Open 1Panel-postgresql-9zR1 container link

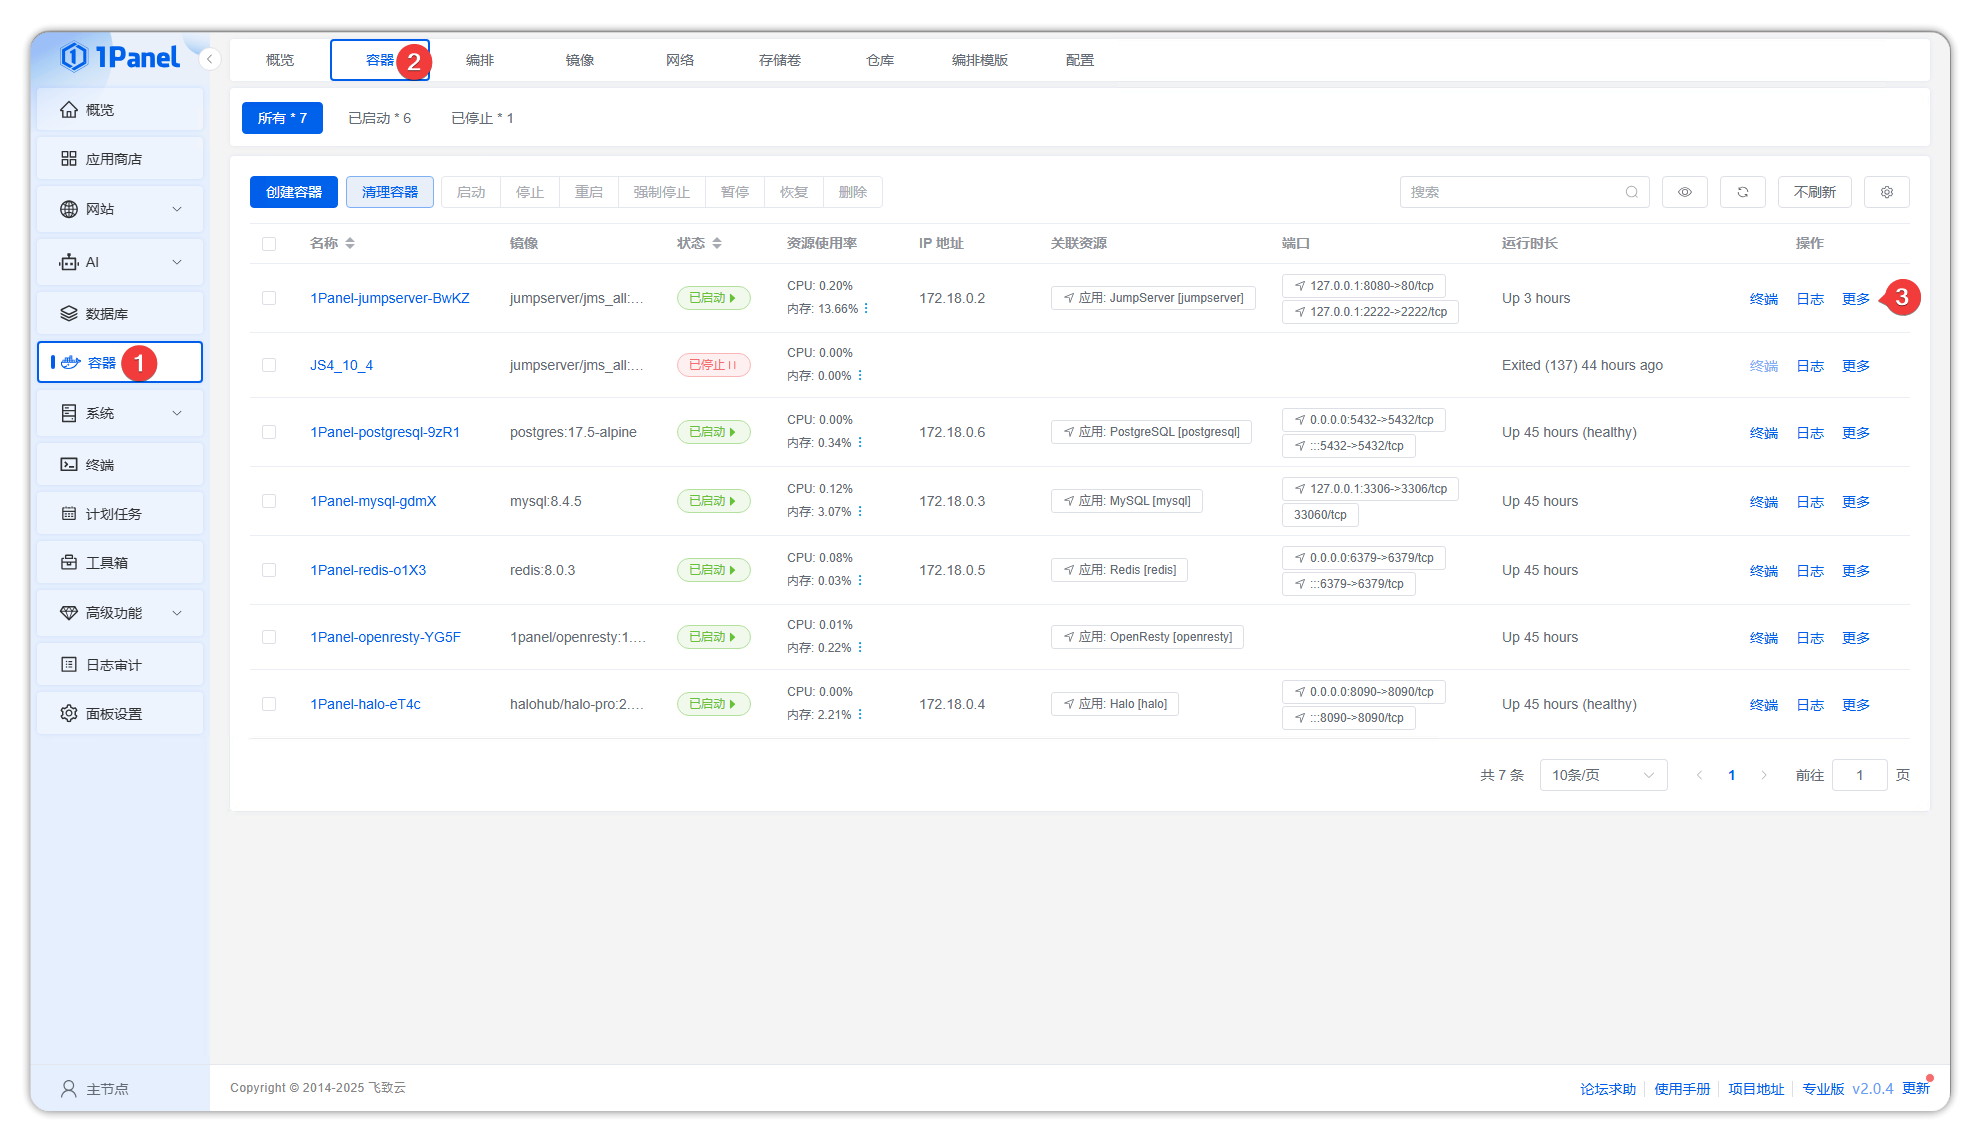(385, 432)
